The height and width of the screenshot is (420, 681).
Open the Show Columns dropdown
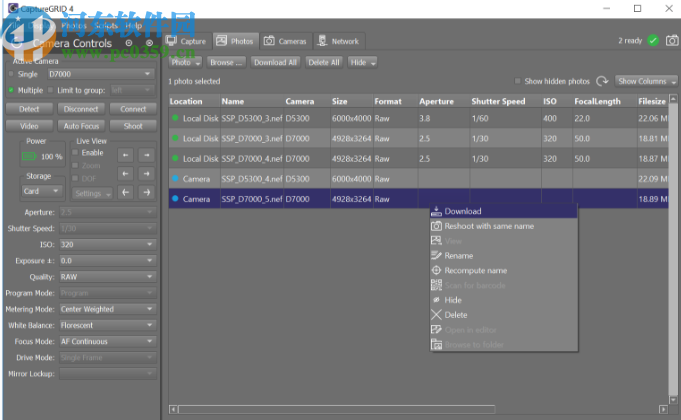pos(644,81)
